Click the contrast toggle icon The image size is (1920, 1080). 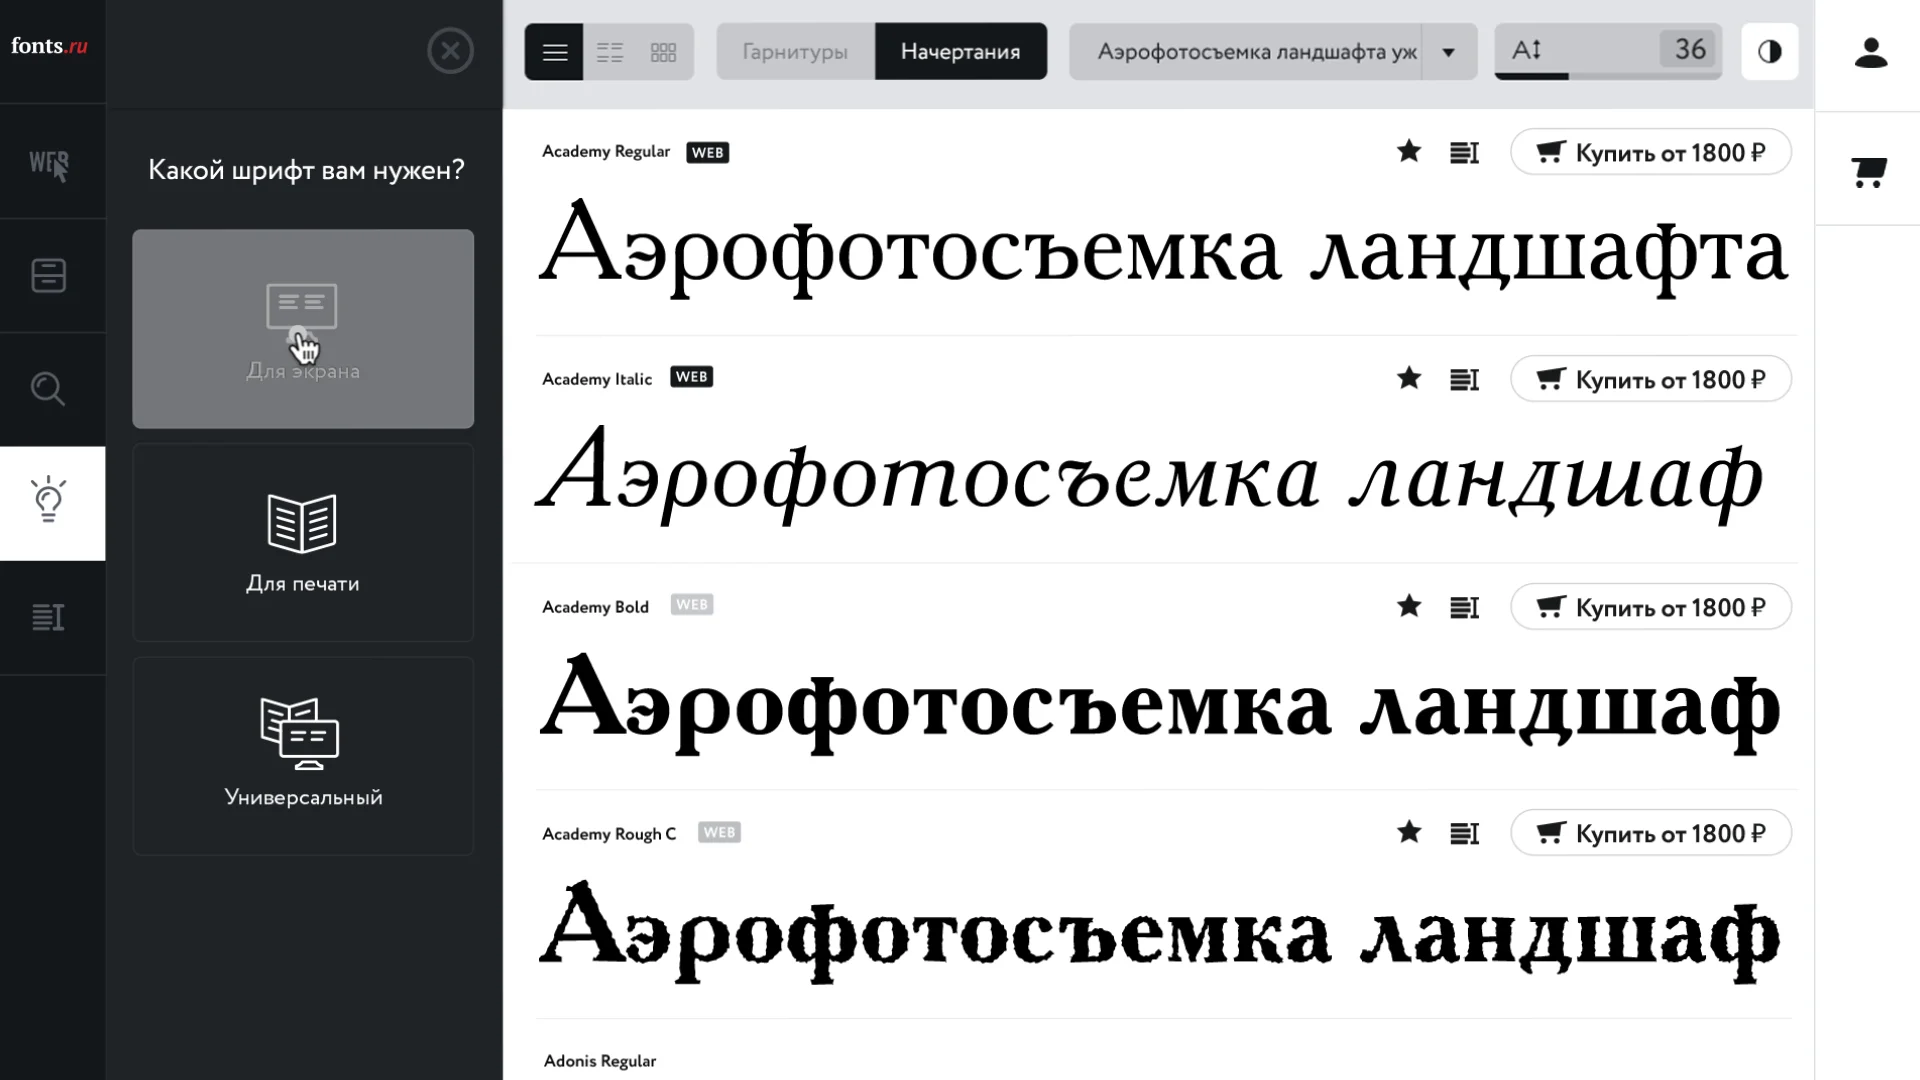click(1770, 51)
